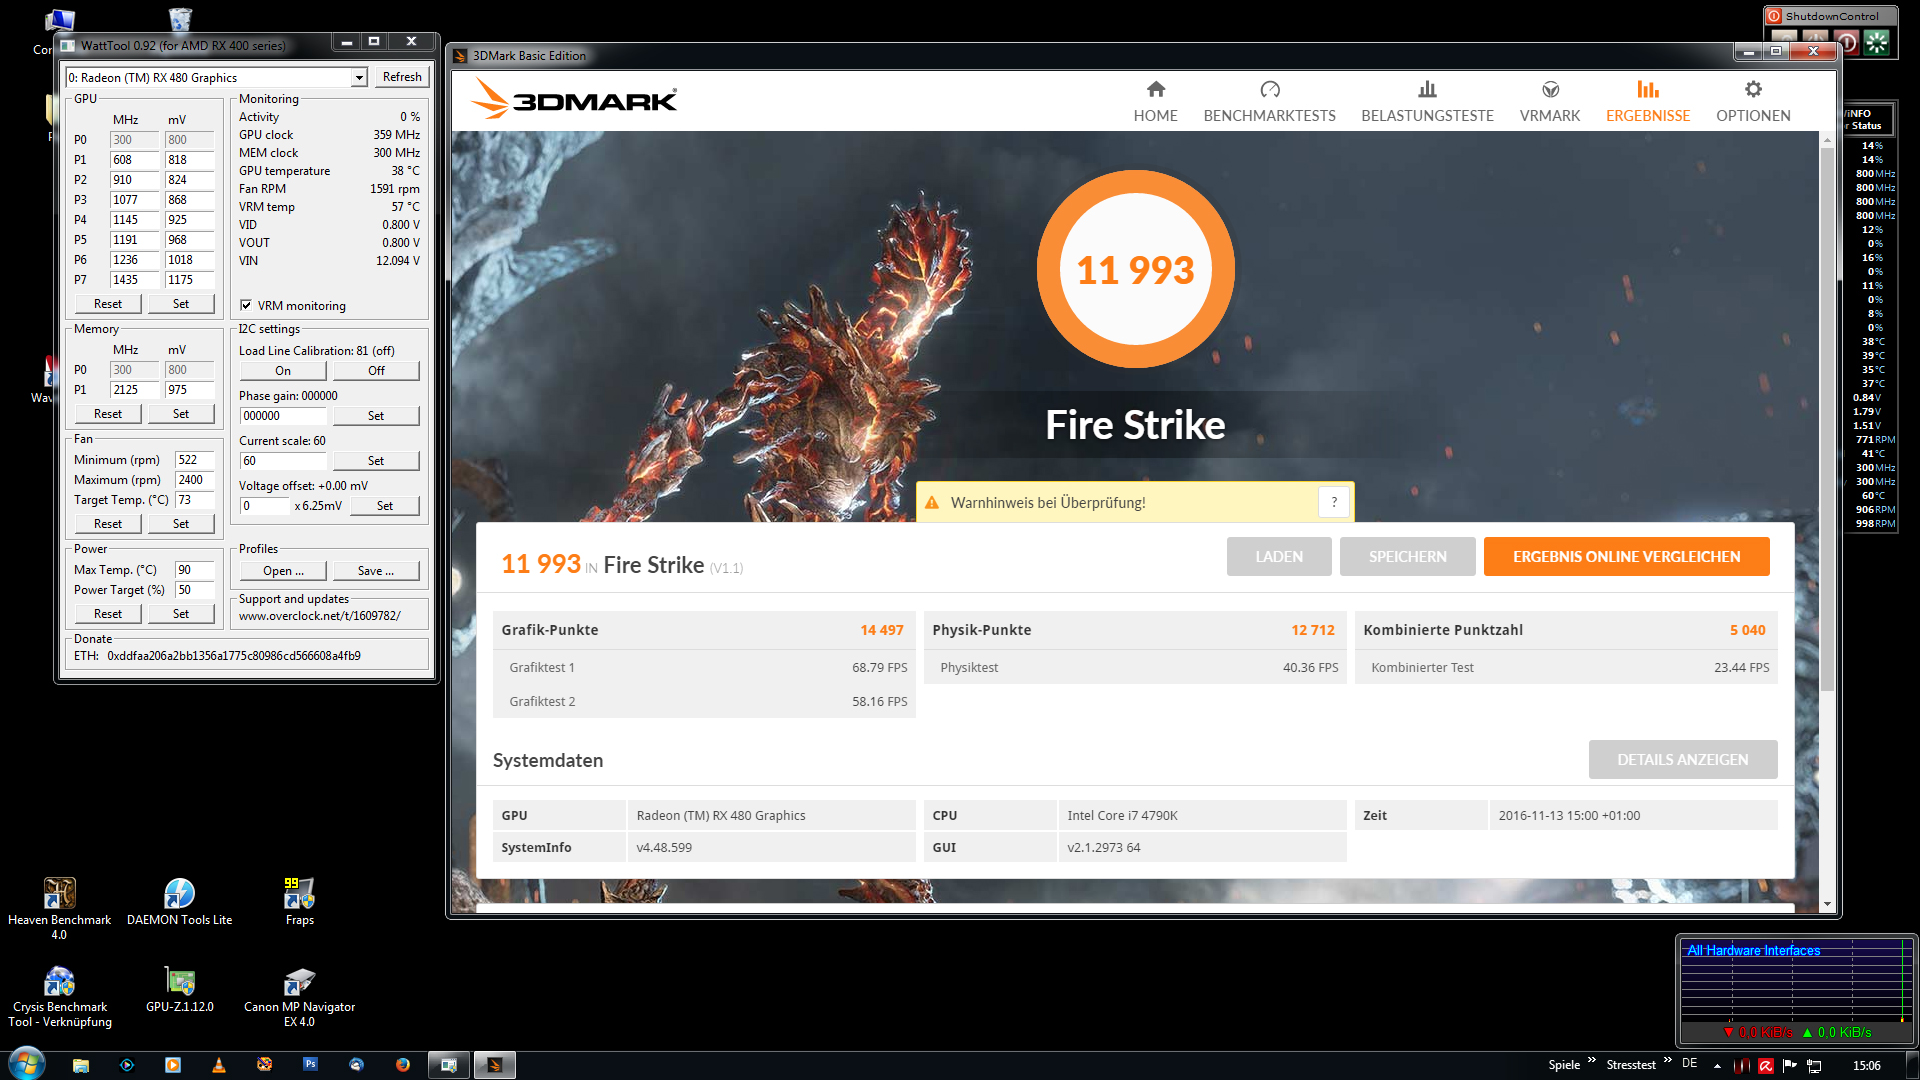Show hidden system tray icons arrow
1920x1080 pixels.
point(1717,1066)
